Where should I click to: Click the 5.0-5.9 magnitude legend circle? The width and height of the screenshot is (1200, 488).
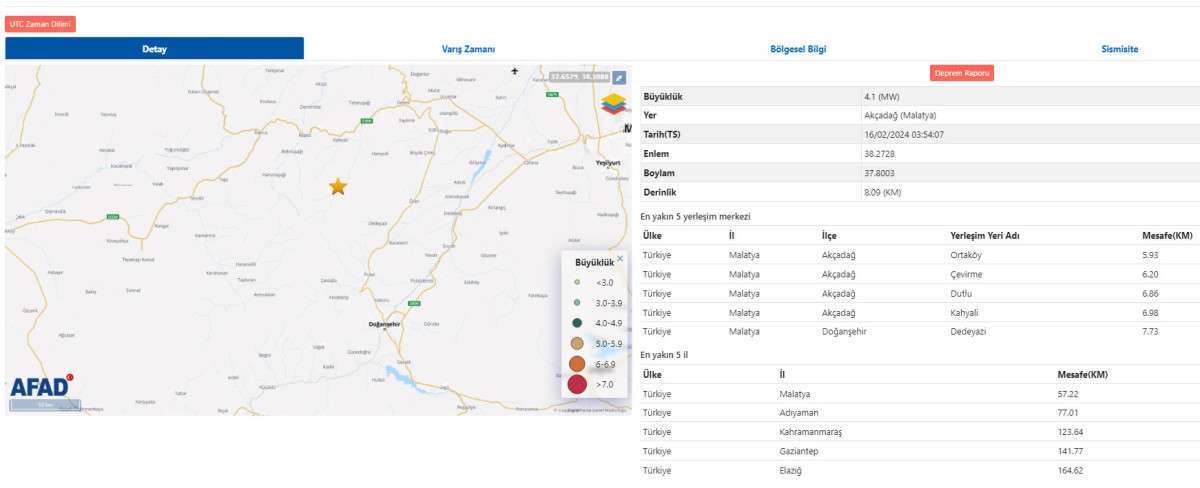click(577, 344)
